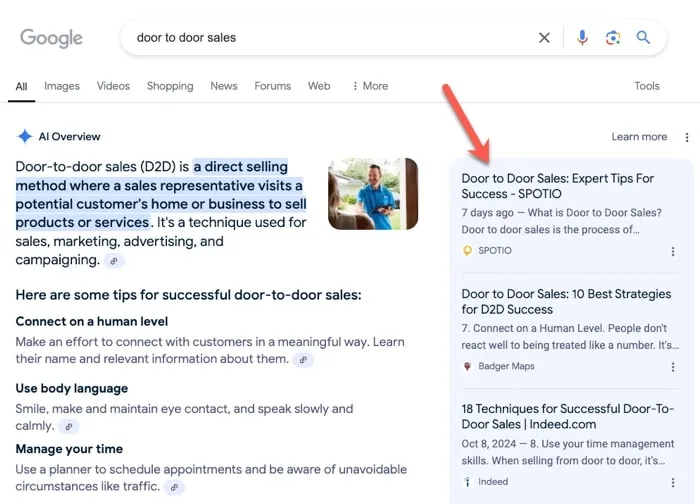Switch to the Videos tab
The image size is (700, 504).
[113, 86]
